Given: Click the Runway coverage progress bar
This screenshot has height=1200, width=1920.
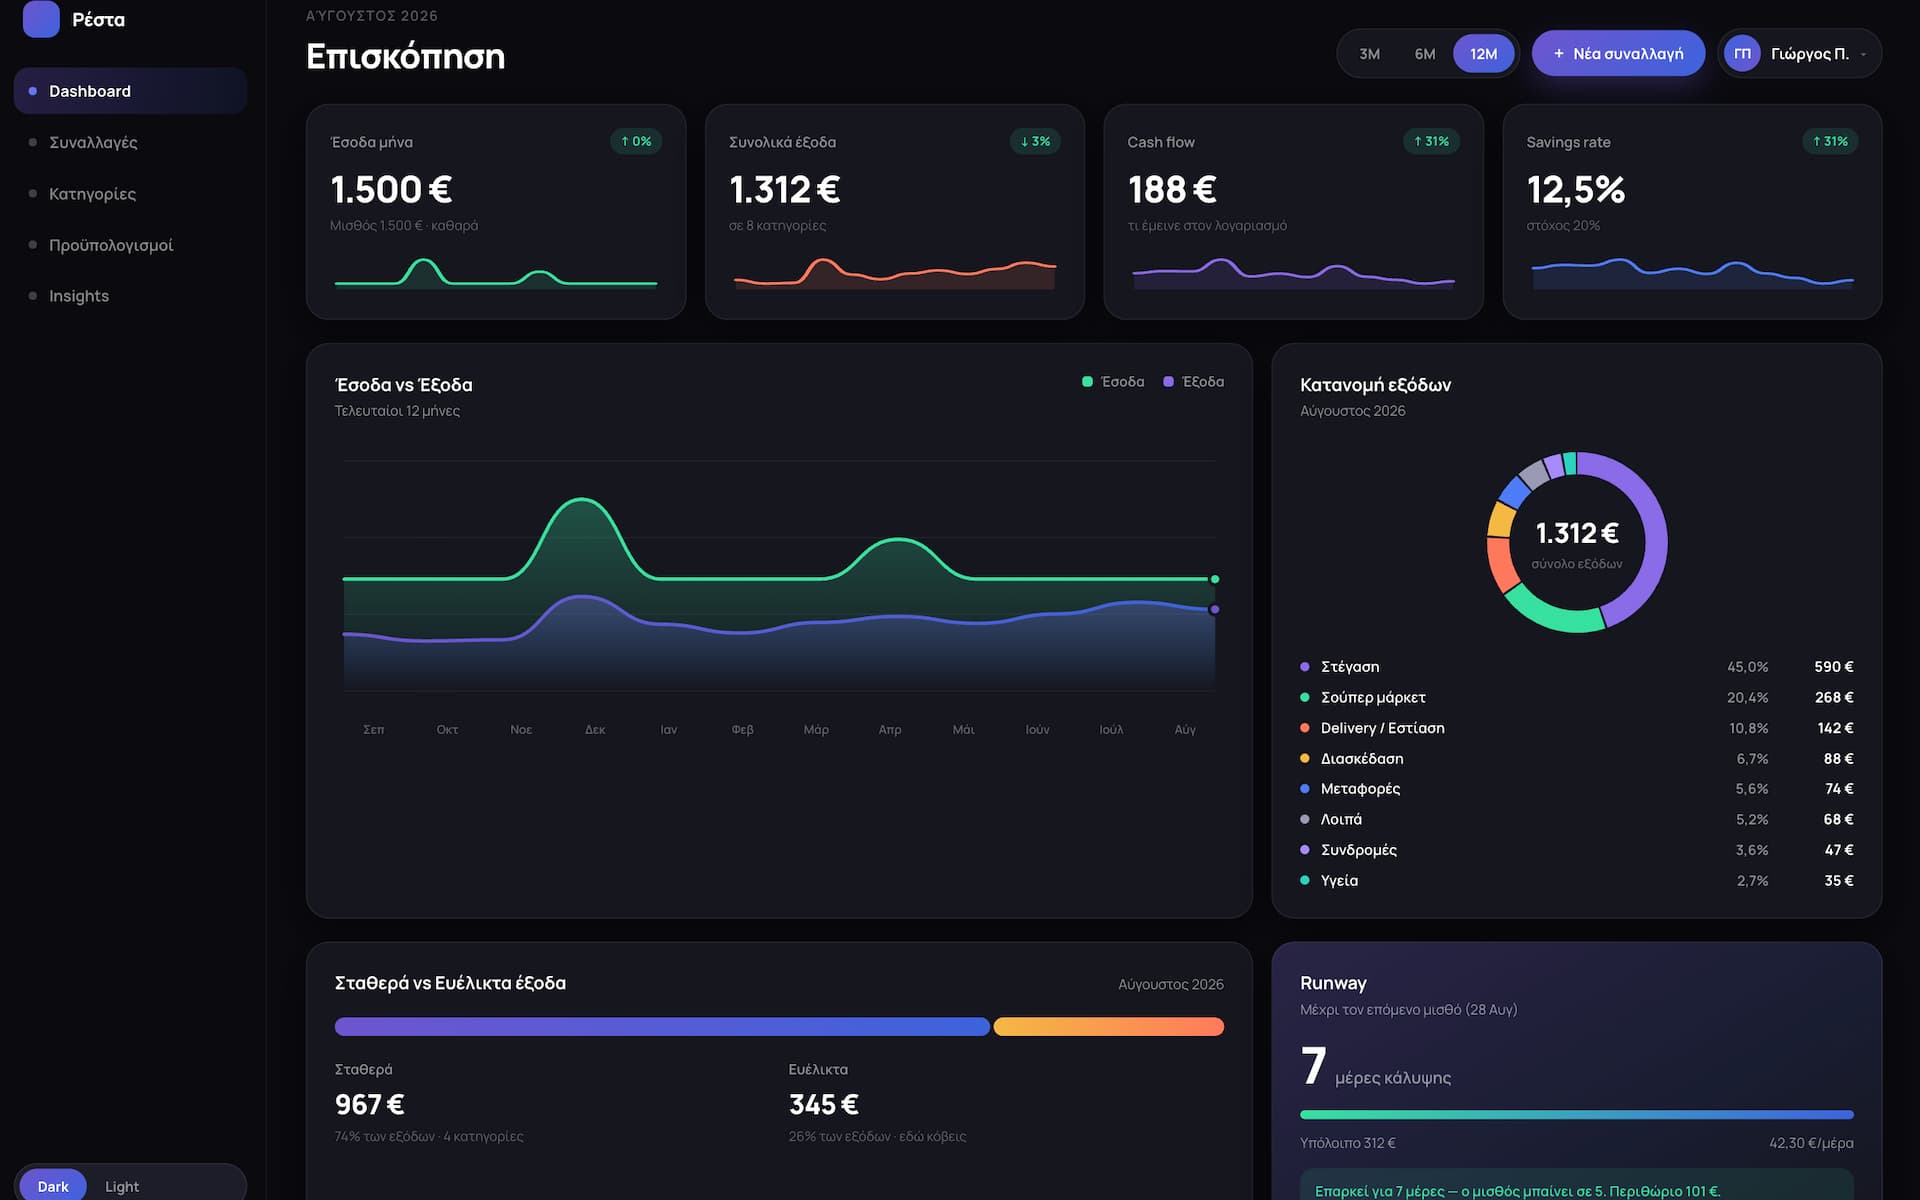Looking at the screenshot, I should (x=1577, y=1114).
